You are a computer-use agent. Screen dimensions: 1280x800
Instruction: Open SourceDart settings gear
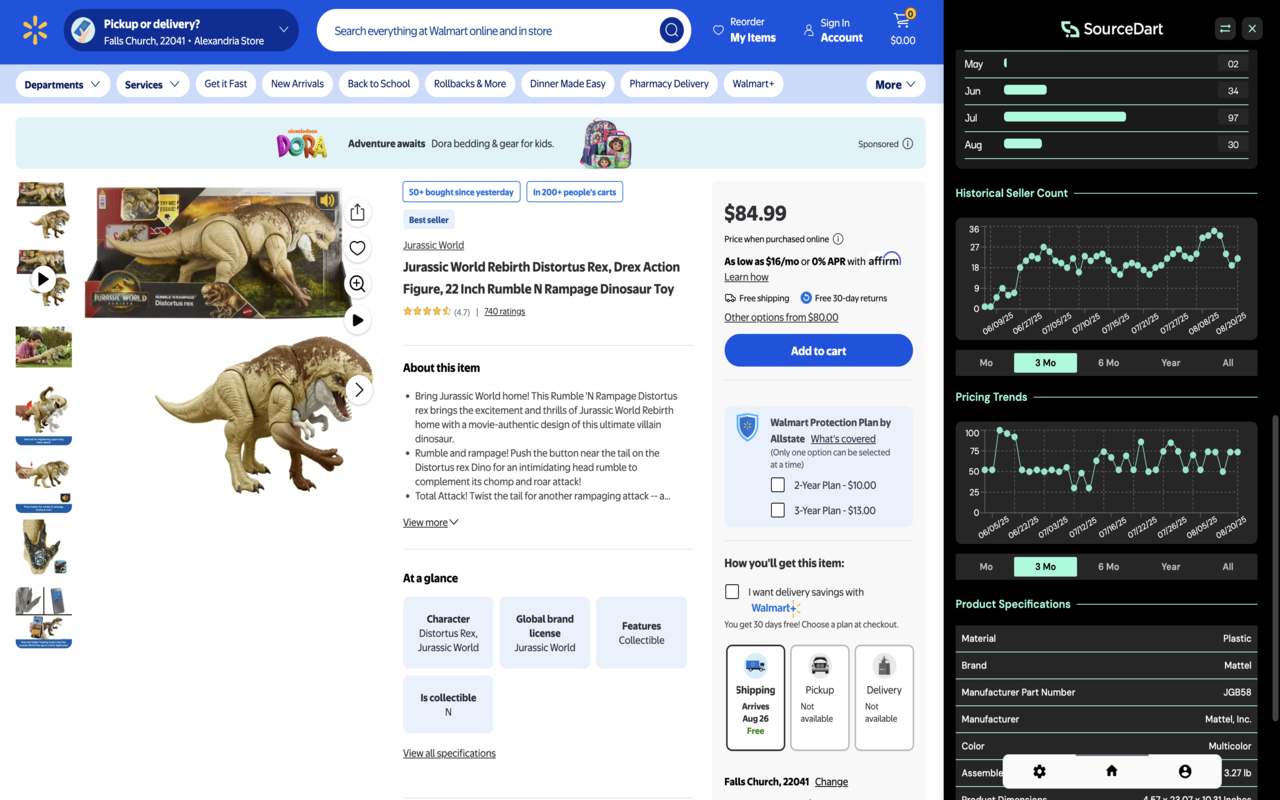point(1039,771)
